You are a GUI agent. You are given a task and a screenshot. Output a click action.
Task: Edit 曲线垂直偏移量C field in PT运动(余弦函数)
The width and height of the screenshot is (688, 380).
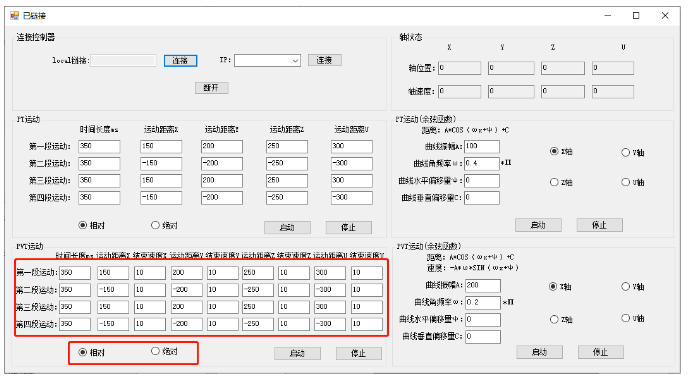[482, 198]
